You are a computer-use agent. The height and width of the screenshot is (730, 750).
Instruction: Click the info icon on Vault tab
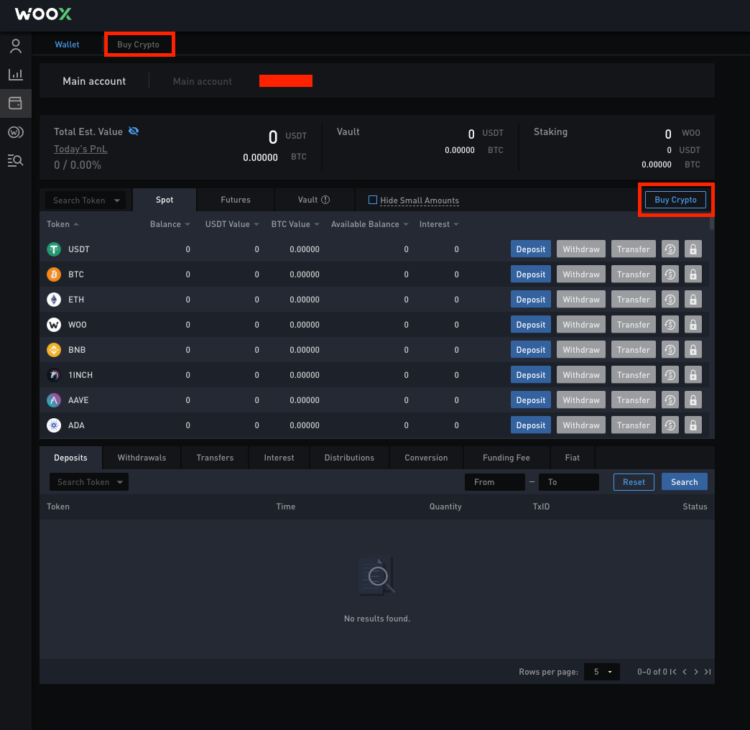pos(325,200)
